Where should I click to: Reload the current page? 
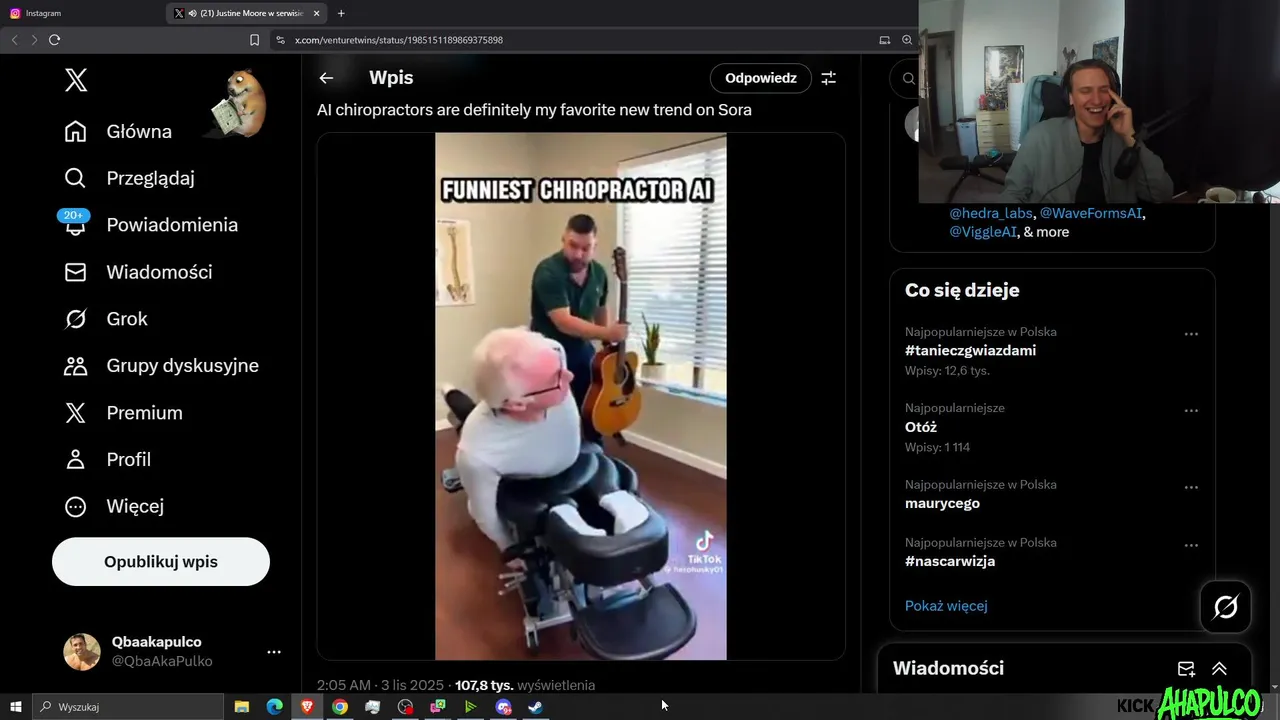55,40
